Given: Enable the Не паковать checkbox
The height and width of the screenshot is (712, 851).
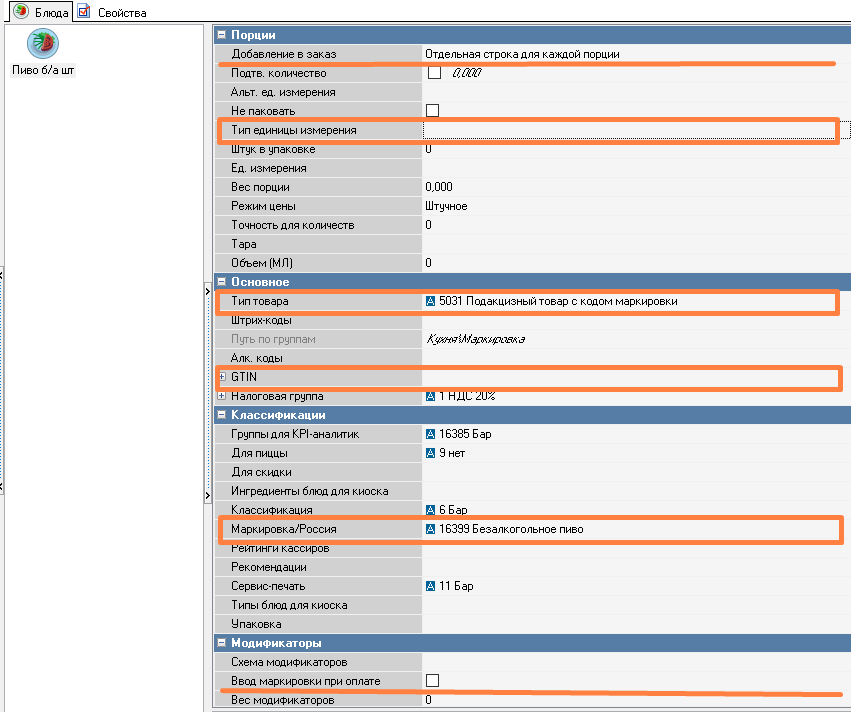Looking at the screenshot, I should (x=433, y=110).
